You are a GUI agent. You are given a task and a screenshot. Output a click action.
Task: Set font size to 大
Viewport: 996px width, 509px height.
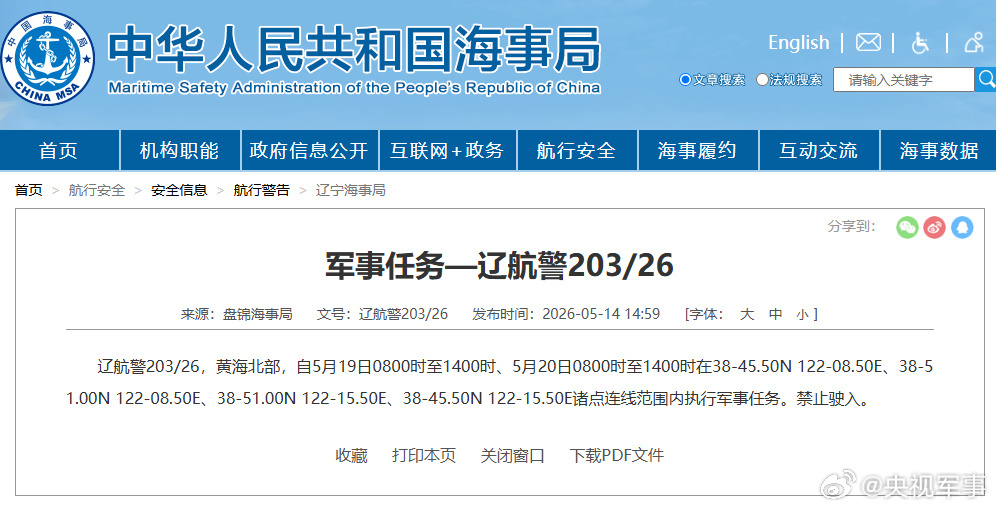coord(747,314)
